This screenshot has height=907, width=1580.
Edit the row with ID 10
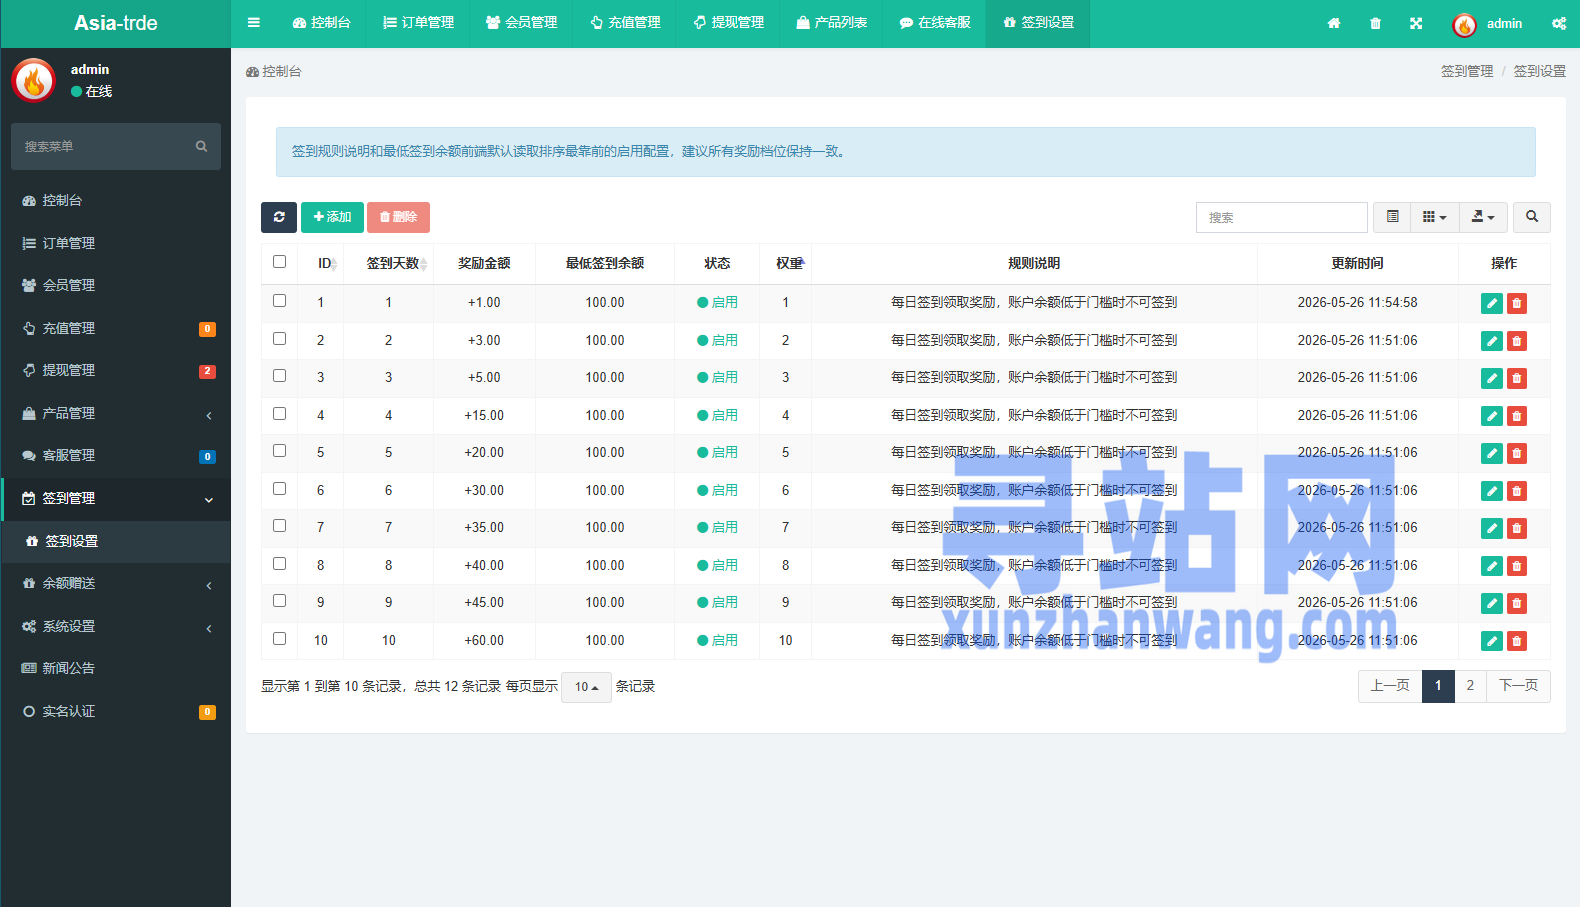coord(1492,641)
